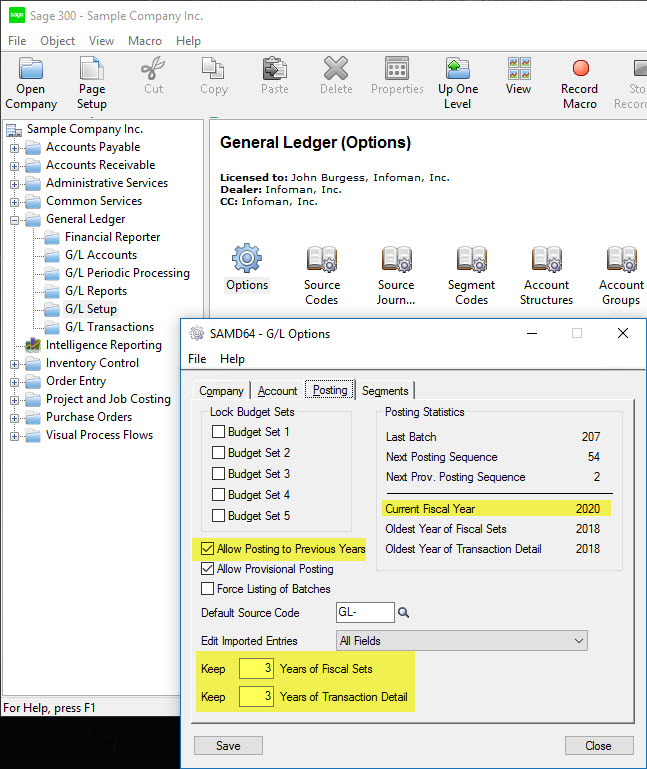Click the Open Company toolbar icon
The image size is (647, 769).
coord(31,68)
